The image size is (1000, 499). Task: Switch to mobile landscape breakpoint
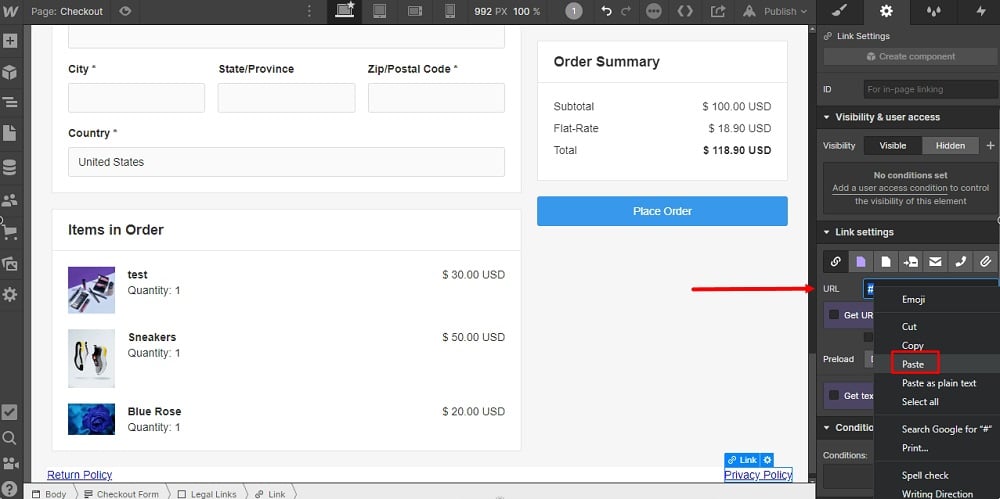[415, 11]
